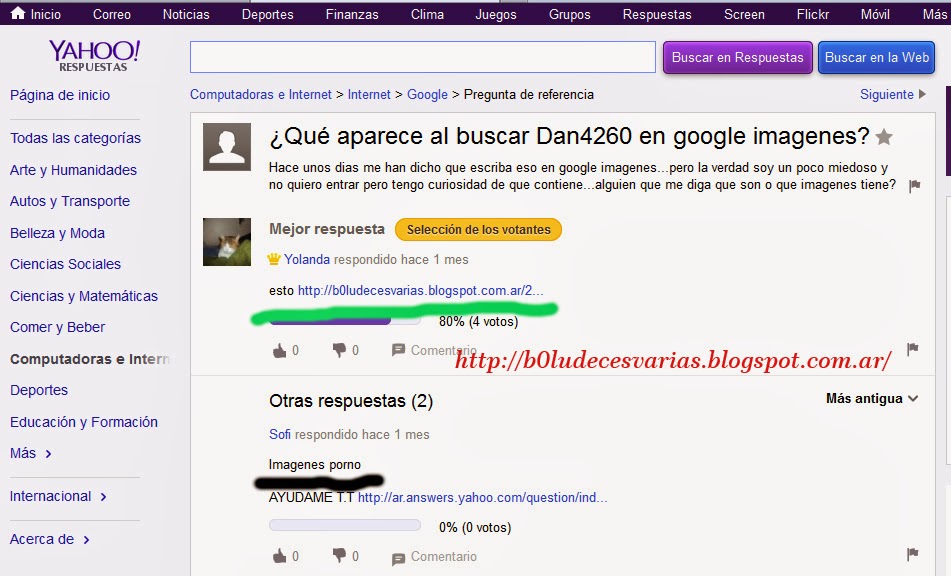951x576 pixels.
Task: Select Computadoras e Internet sidebar category
Action: [x=90, y=359]
